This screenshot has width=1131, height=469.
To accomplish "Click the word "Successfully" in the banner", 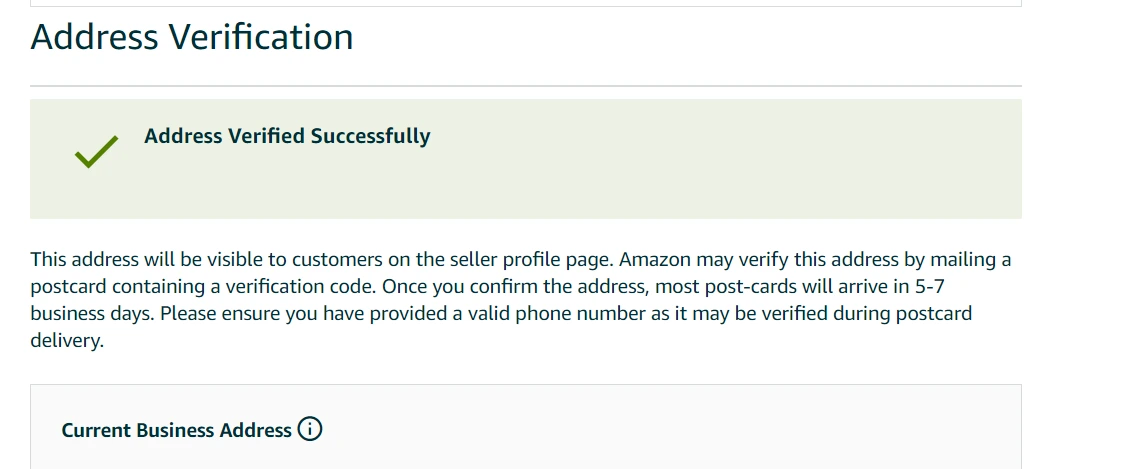I will tap(370, 136).
